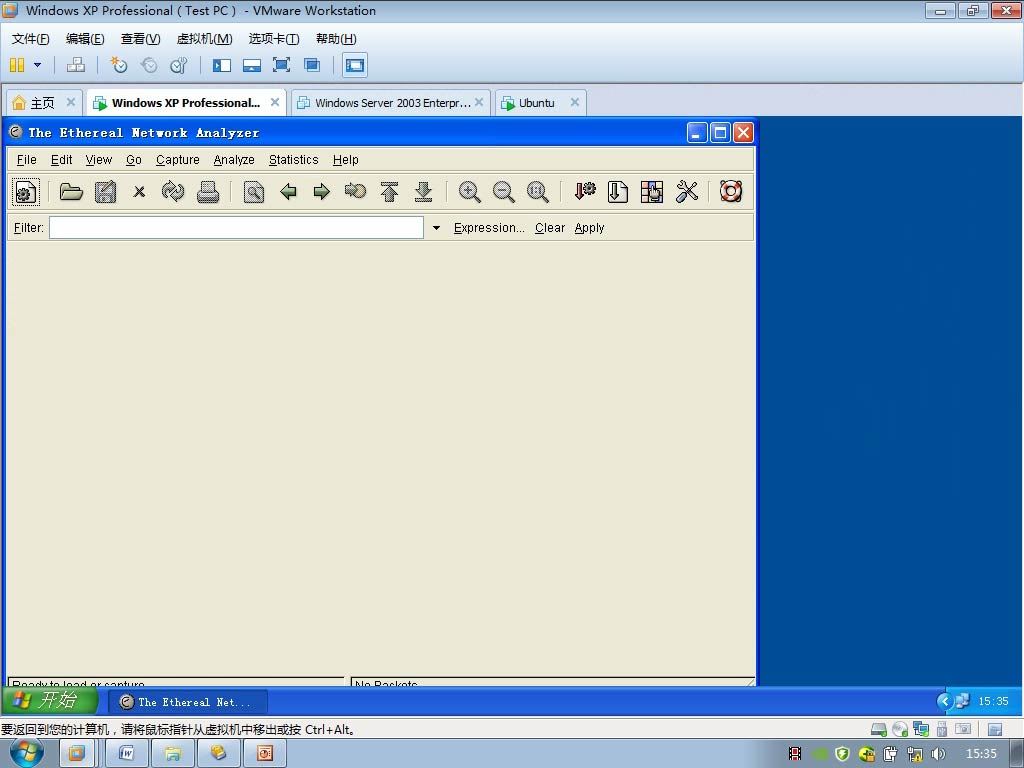The height and width of the screenshot is (768, 1024).
Task: Switch to 主页 home tab
Action: point(42,103)
